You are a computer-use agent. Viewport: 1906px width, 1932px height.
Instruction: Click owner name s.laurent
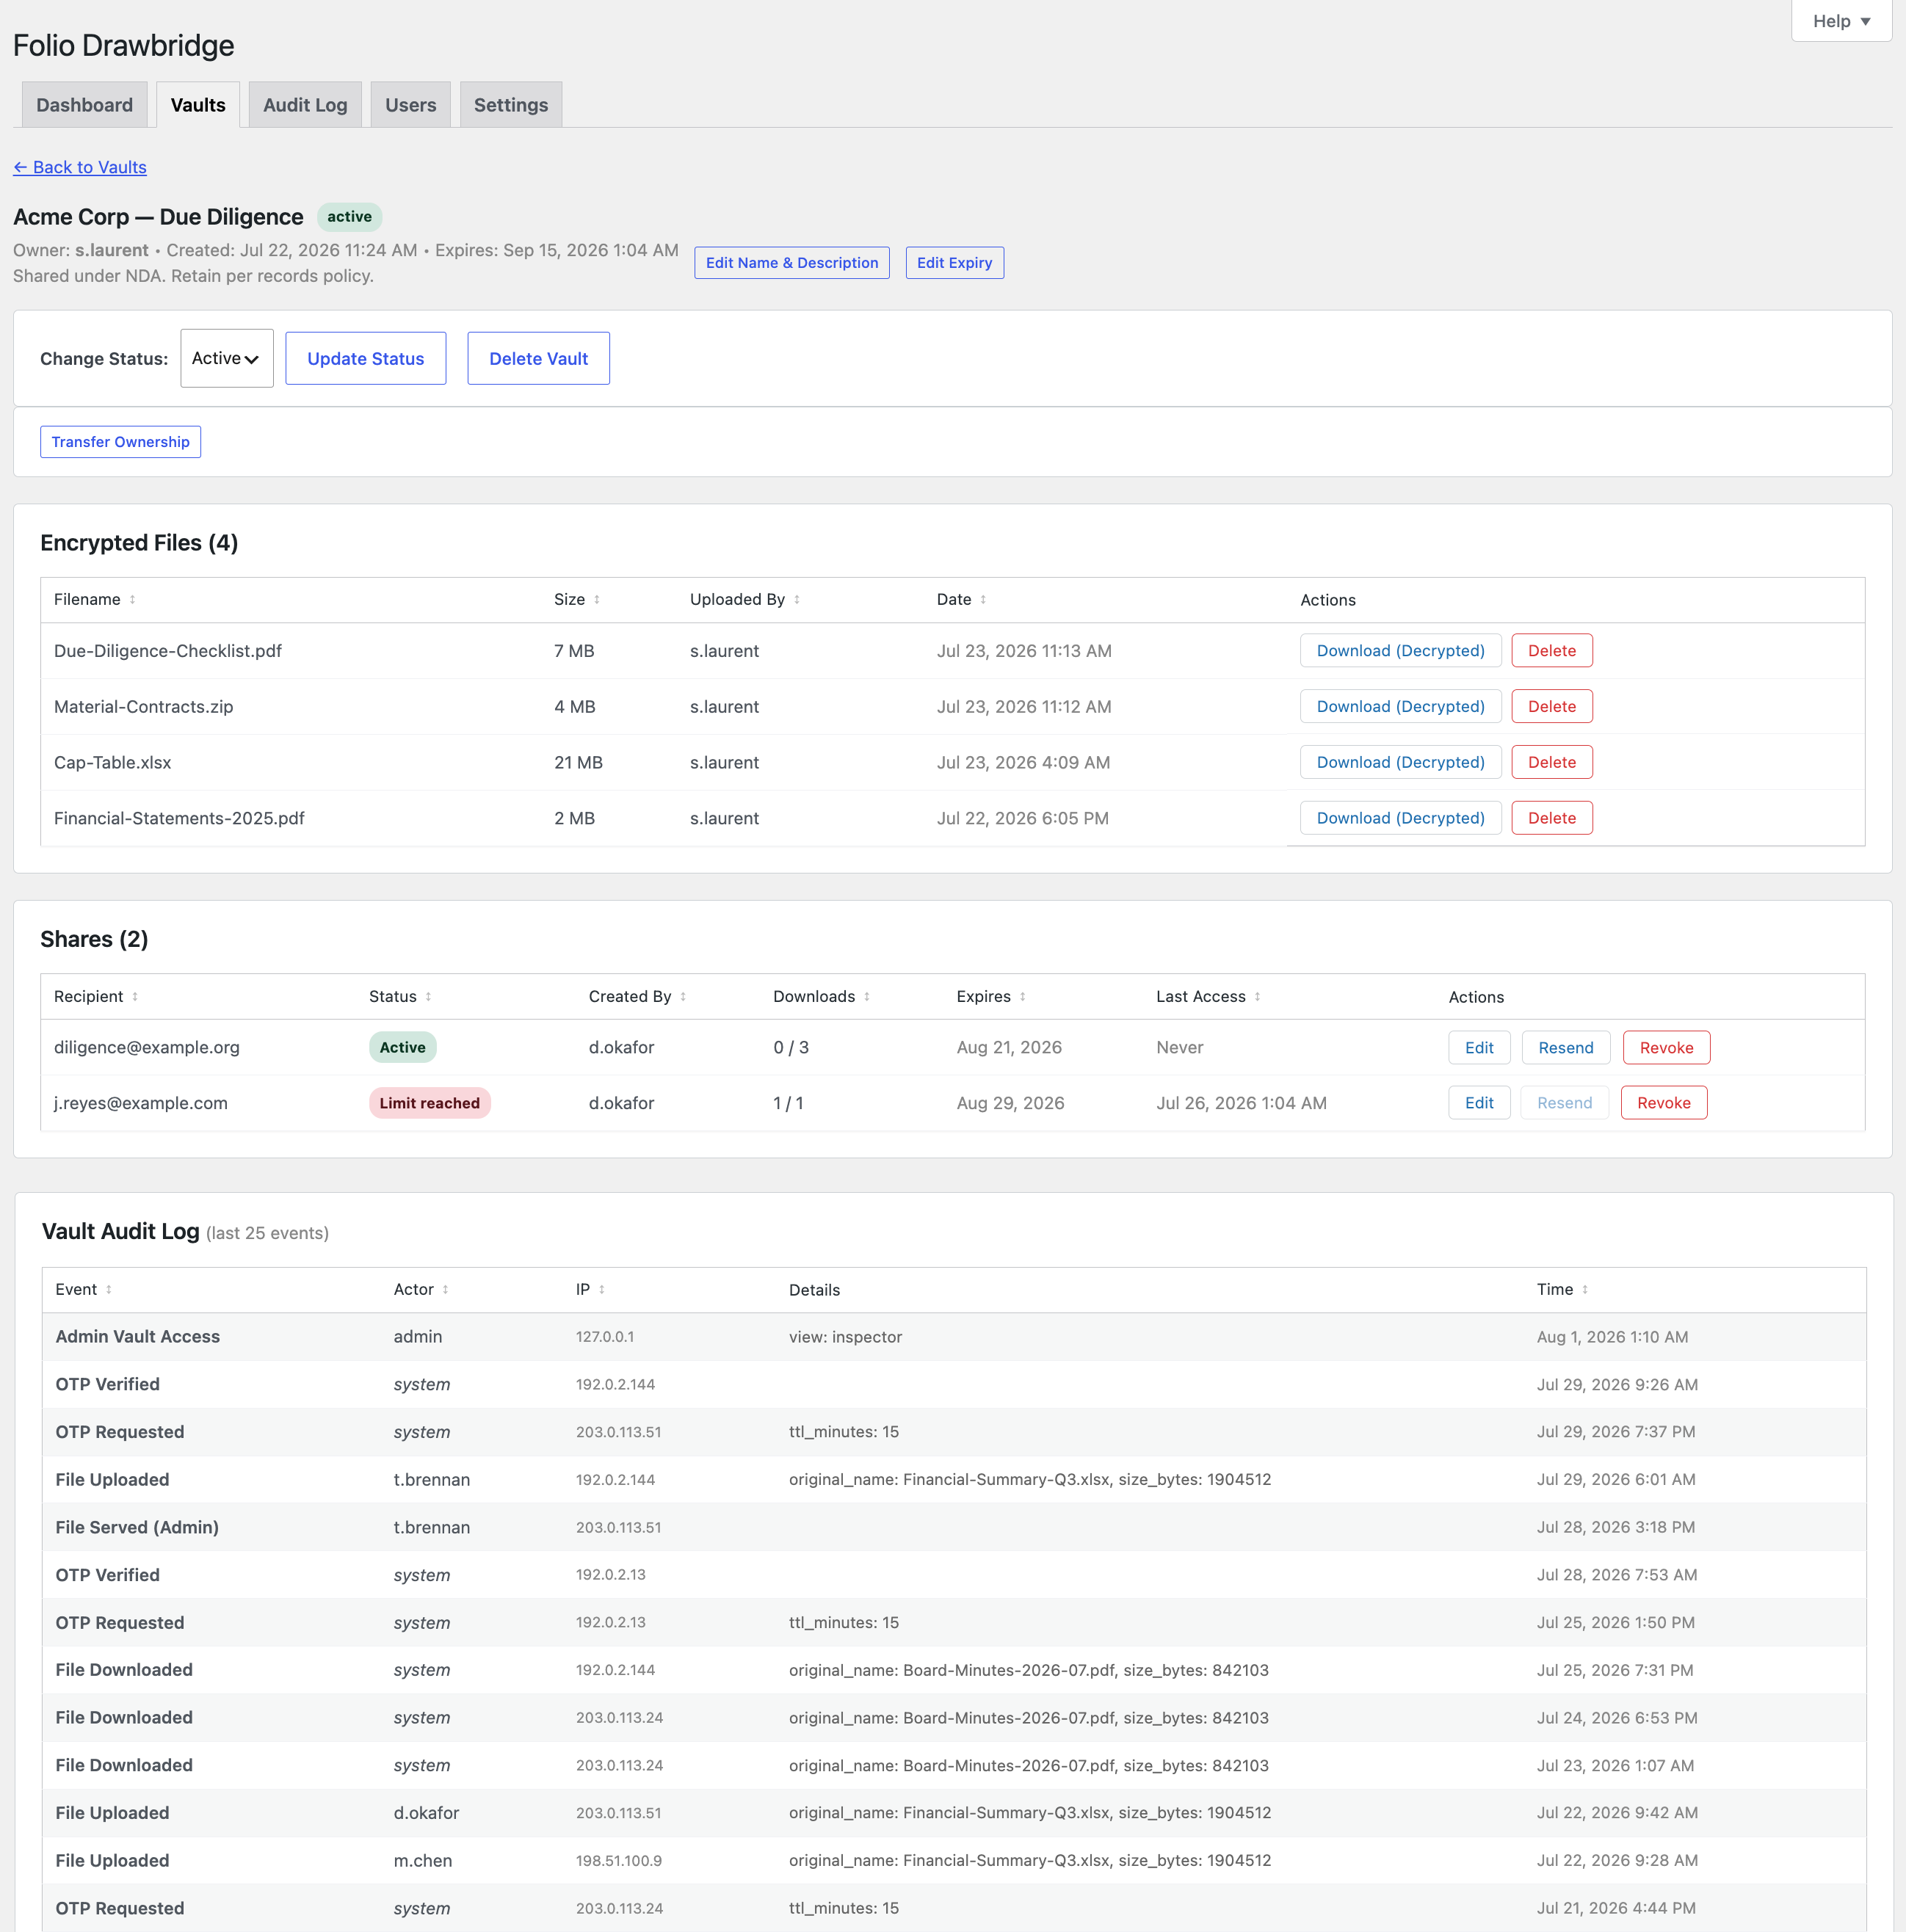tap(112, 250)
